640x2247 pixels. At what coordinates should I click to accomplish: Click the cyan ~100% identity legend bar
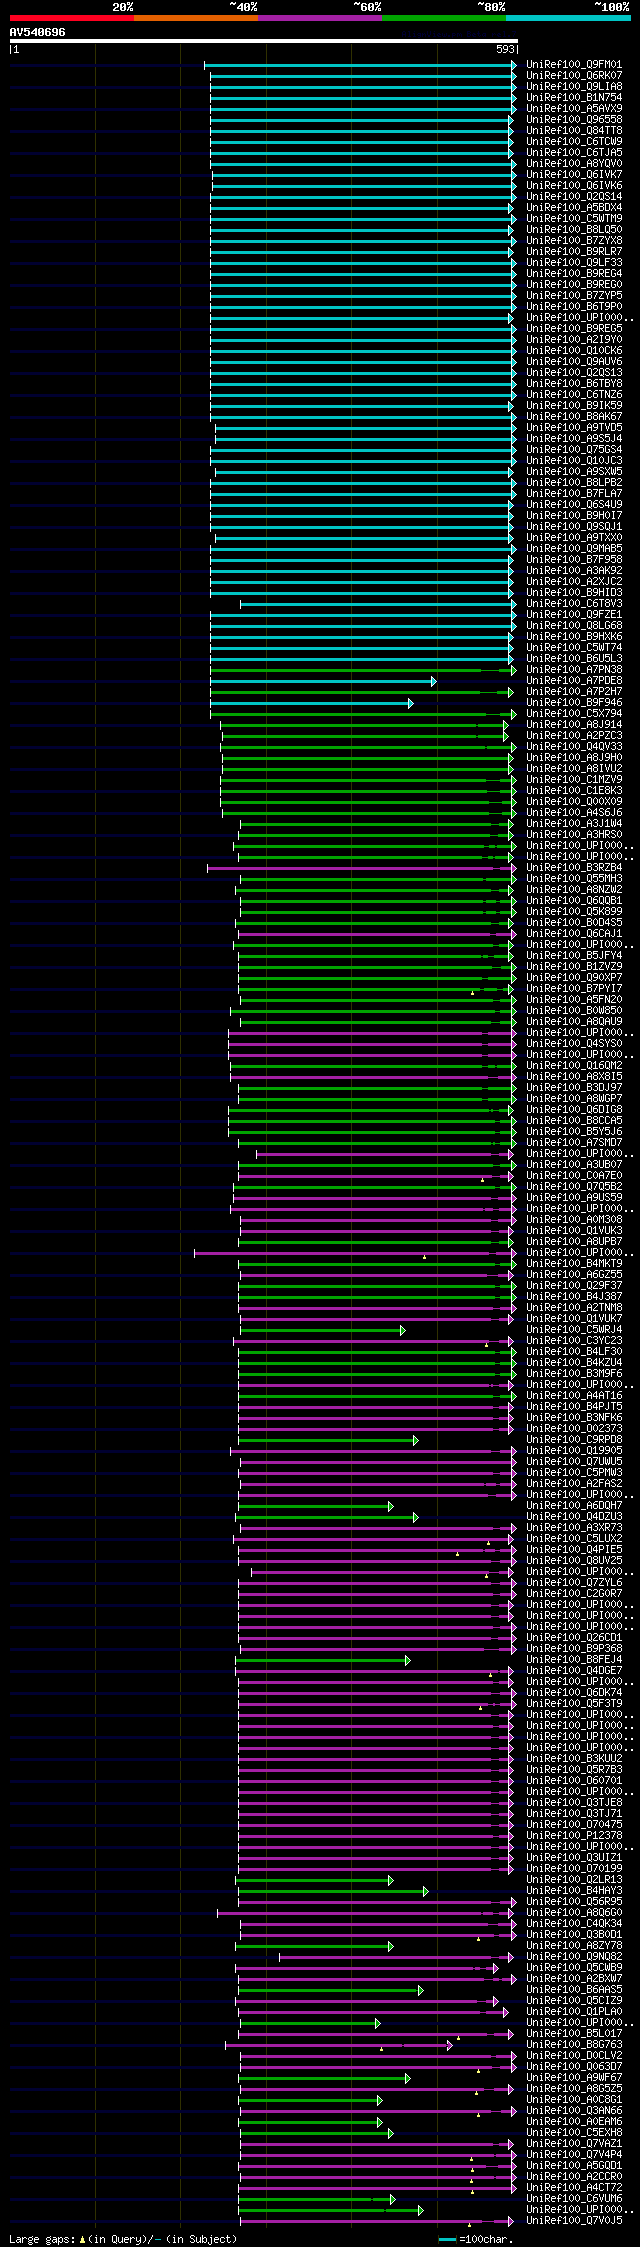[568, 18]
